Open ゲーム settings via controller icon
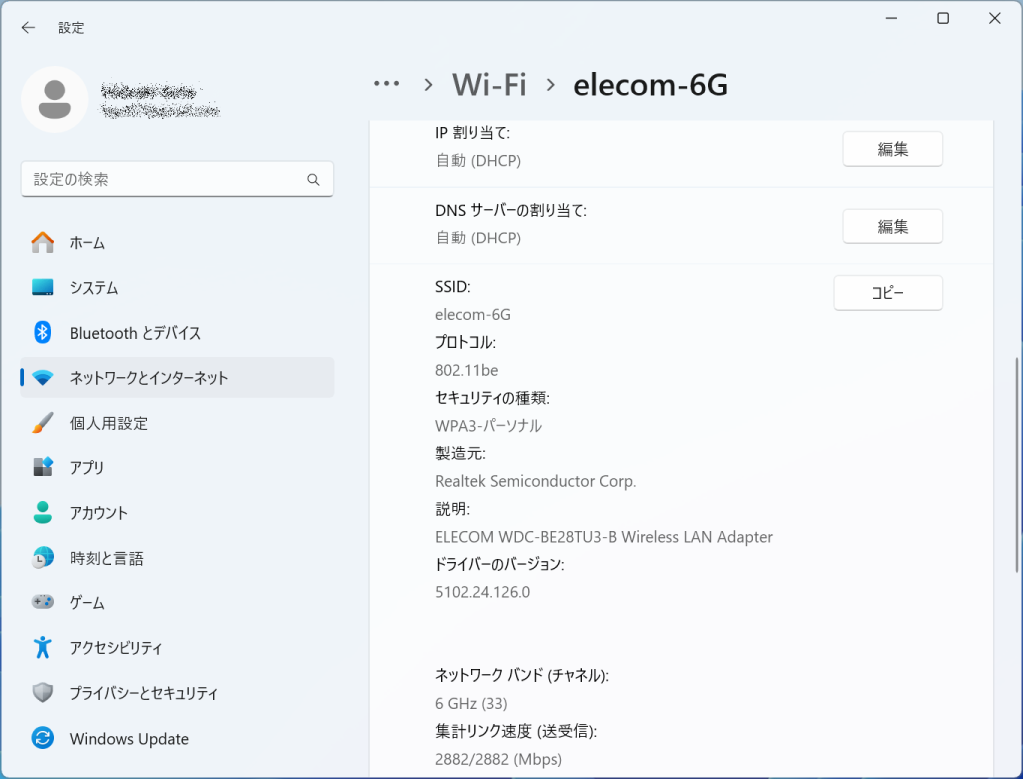 pos(41,602)
